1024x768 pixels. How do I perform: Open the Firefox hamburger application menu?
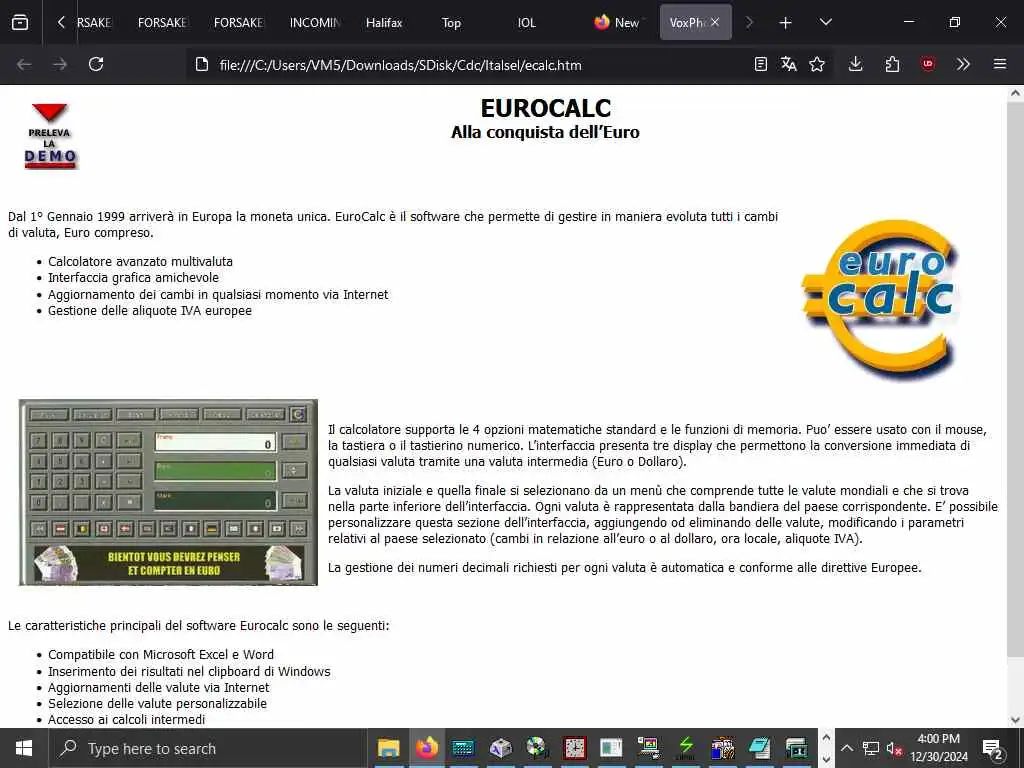click(x=1000, y=64)
